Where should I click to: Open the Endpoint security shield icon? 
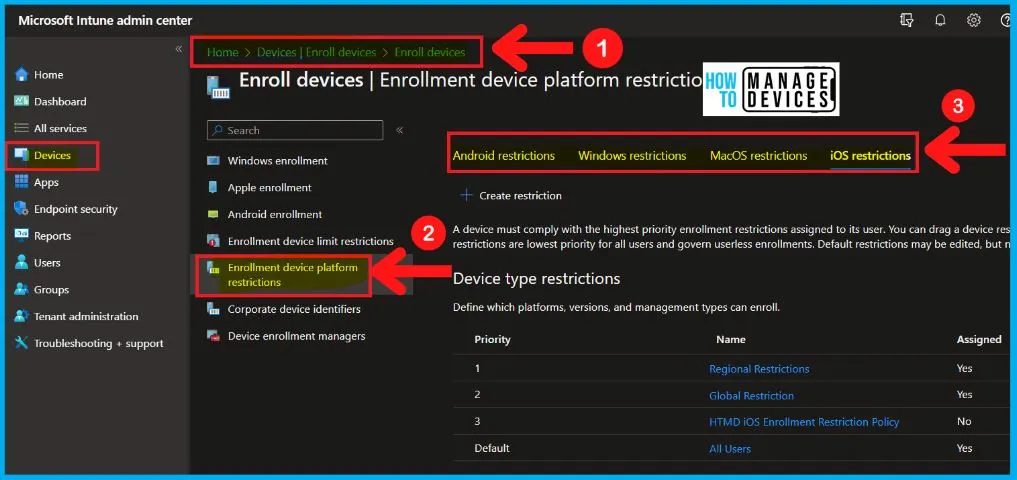click(x=22, y=209)
